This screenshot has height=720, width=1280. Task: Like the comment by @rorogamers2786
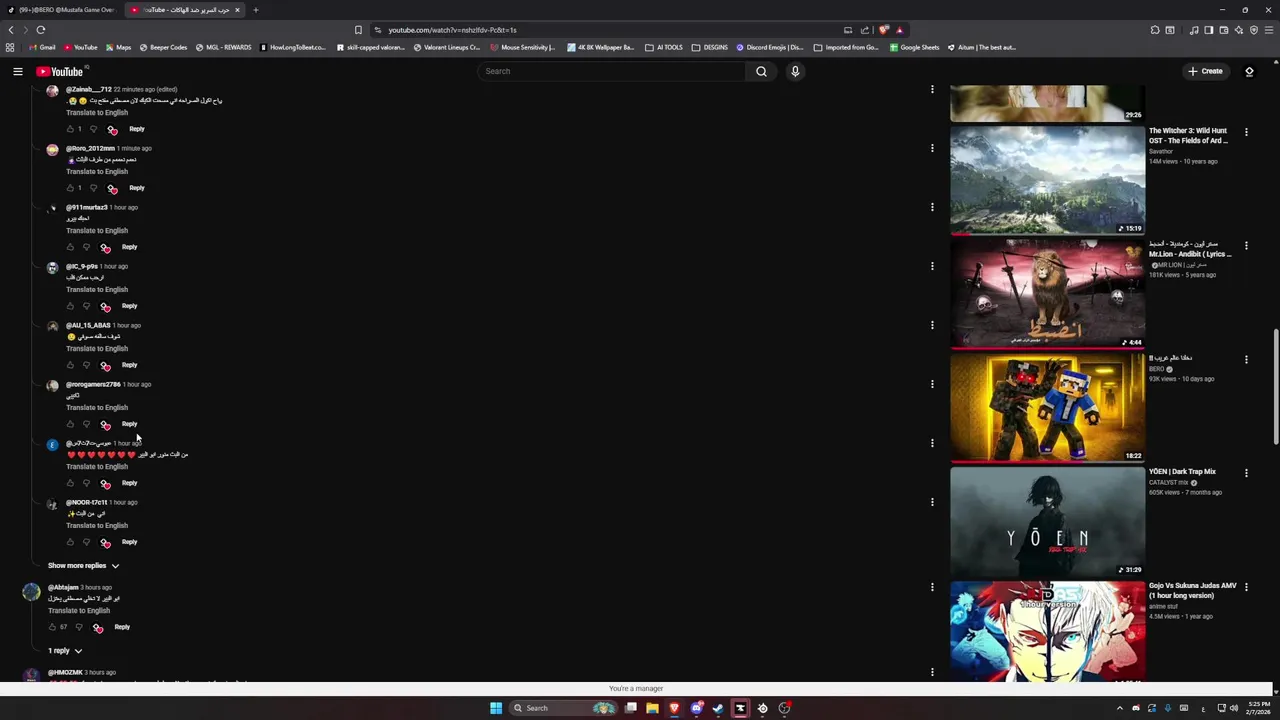pyautogui.click(x=70, y=424)
